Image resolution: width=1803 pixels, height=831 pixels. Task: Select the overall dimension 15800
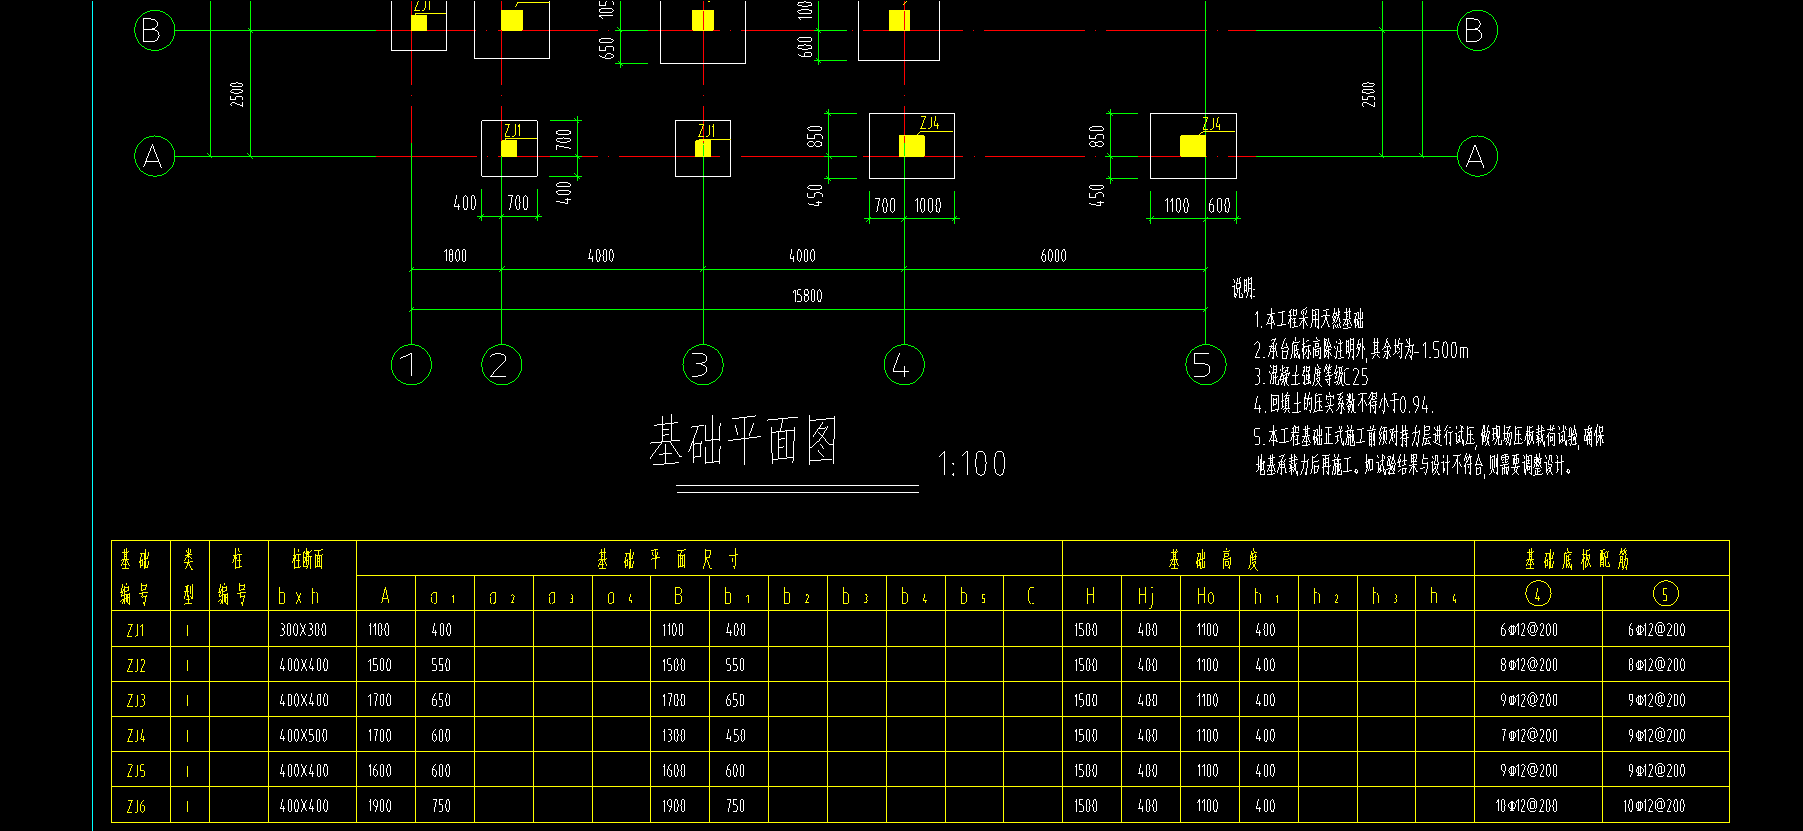click(807, 296)
